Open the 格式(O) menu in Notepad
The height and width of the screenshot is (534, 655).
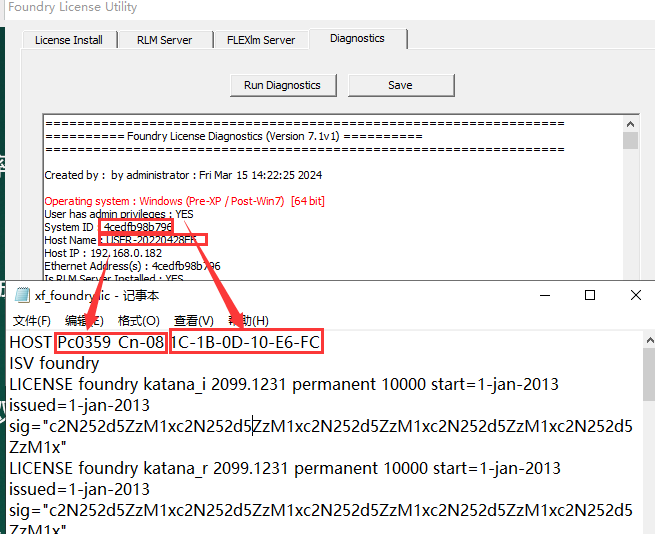[x=139, y=320]
